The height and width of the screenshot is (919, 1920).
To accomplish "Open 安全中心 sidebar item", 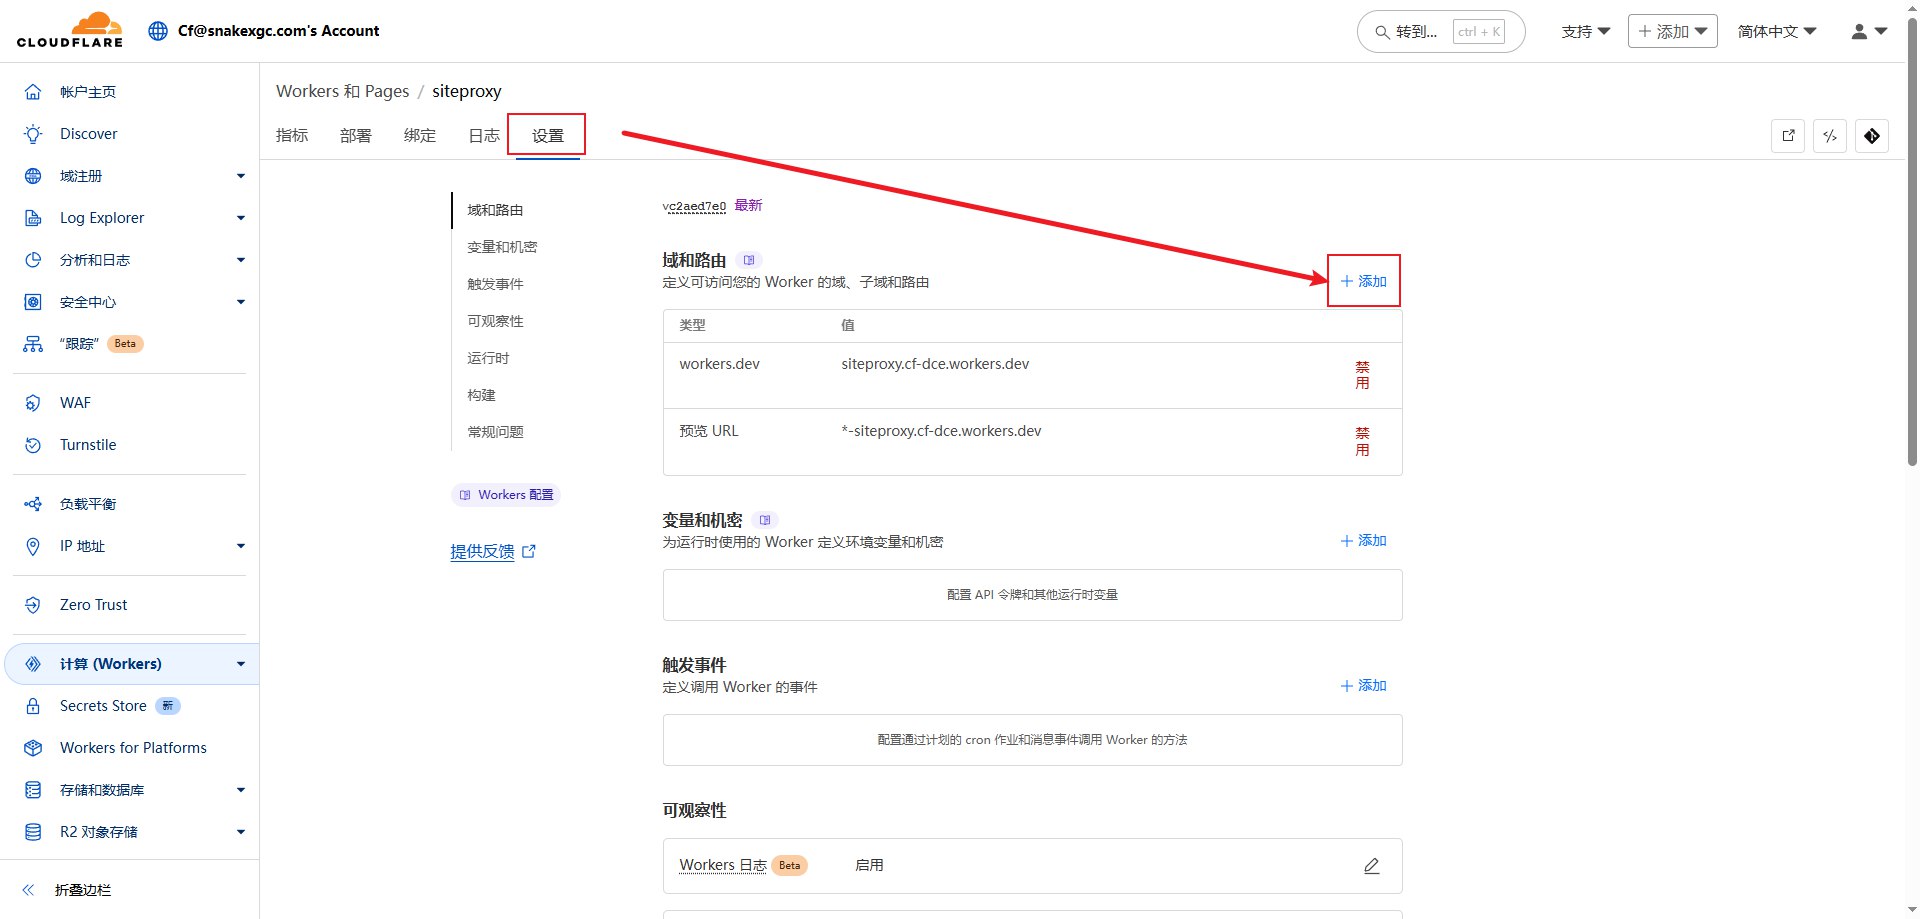I will 88,302.
